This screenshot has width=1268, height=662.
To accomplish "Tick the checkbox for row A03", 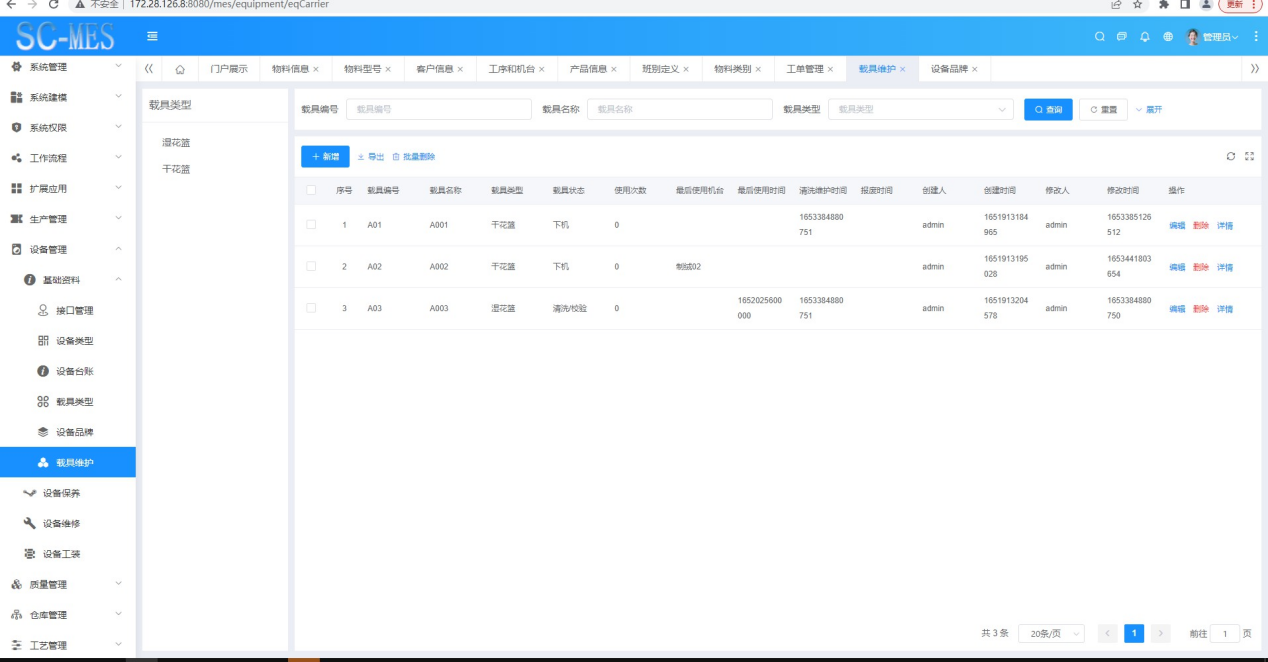I will (311, 308).
